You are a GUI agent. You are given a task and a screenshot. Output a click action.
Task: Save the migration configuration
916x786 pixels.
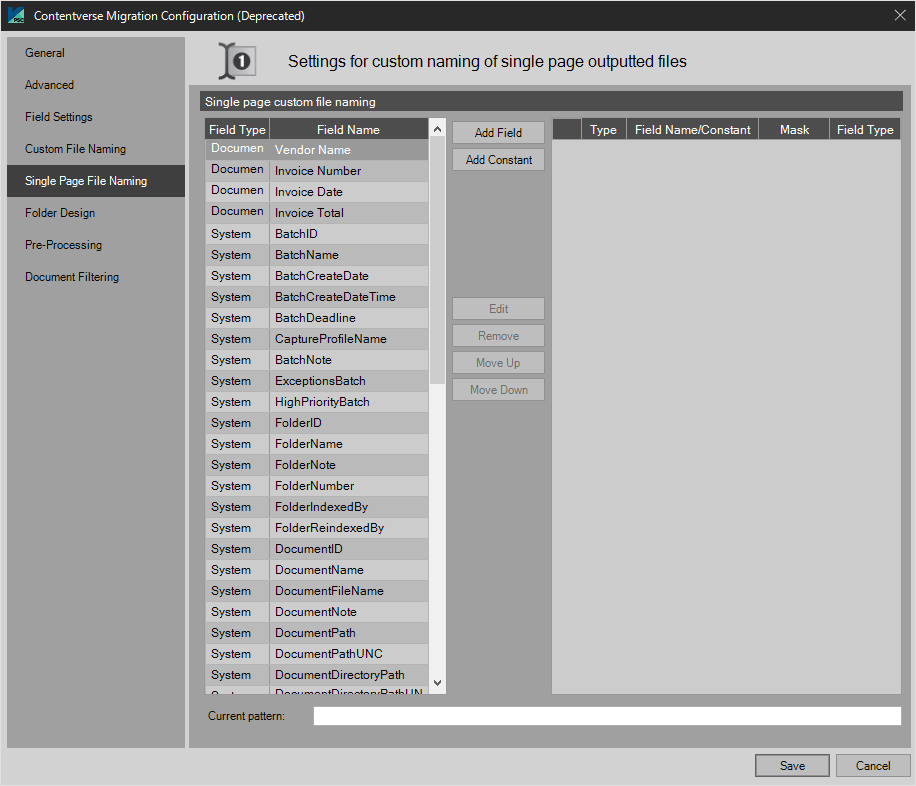point(792,766)
